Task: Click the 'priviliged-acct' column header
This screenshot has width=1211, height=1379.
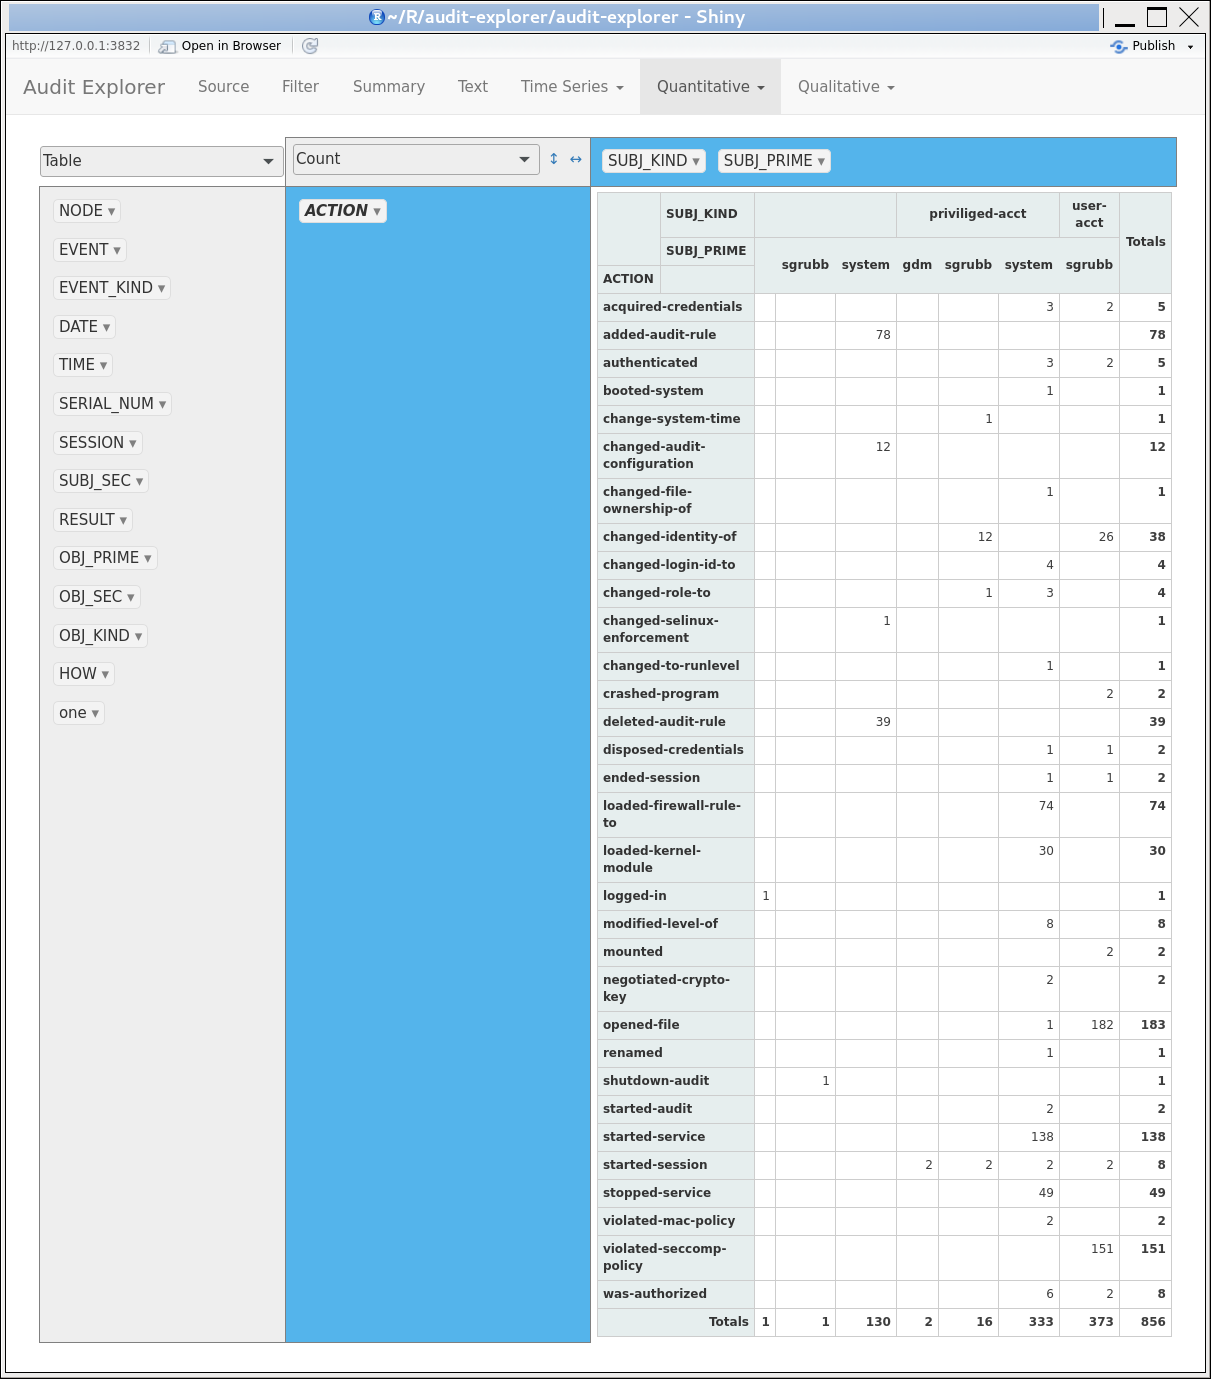Action: [x=977, y=214]
